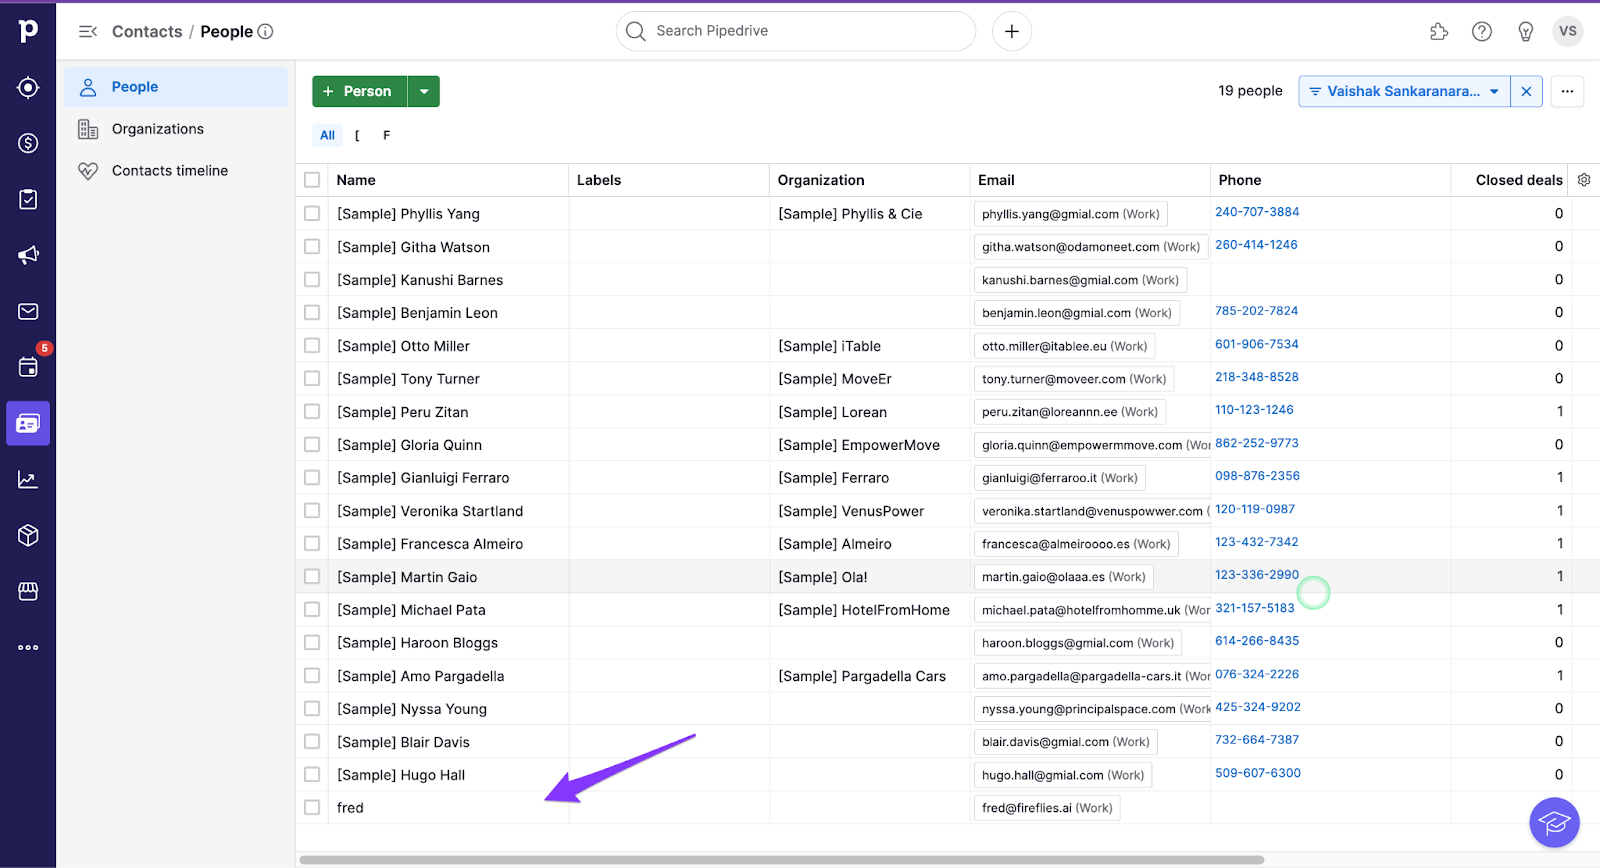Open the extensions puzzle icon
This screenshot has height=868, width=1600.
1439,31
